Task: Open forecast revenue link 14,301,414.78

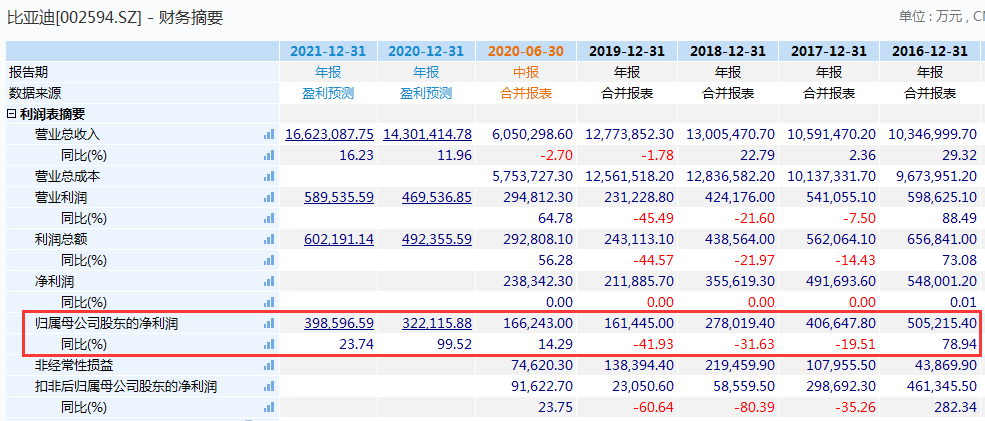Action: [x=428, y=134]
